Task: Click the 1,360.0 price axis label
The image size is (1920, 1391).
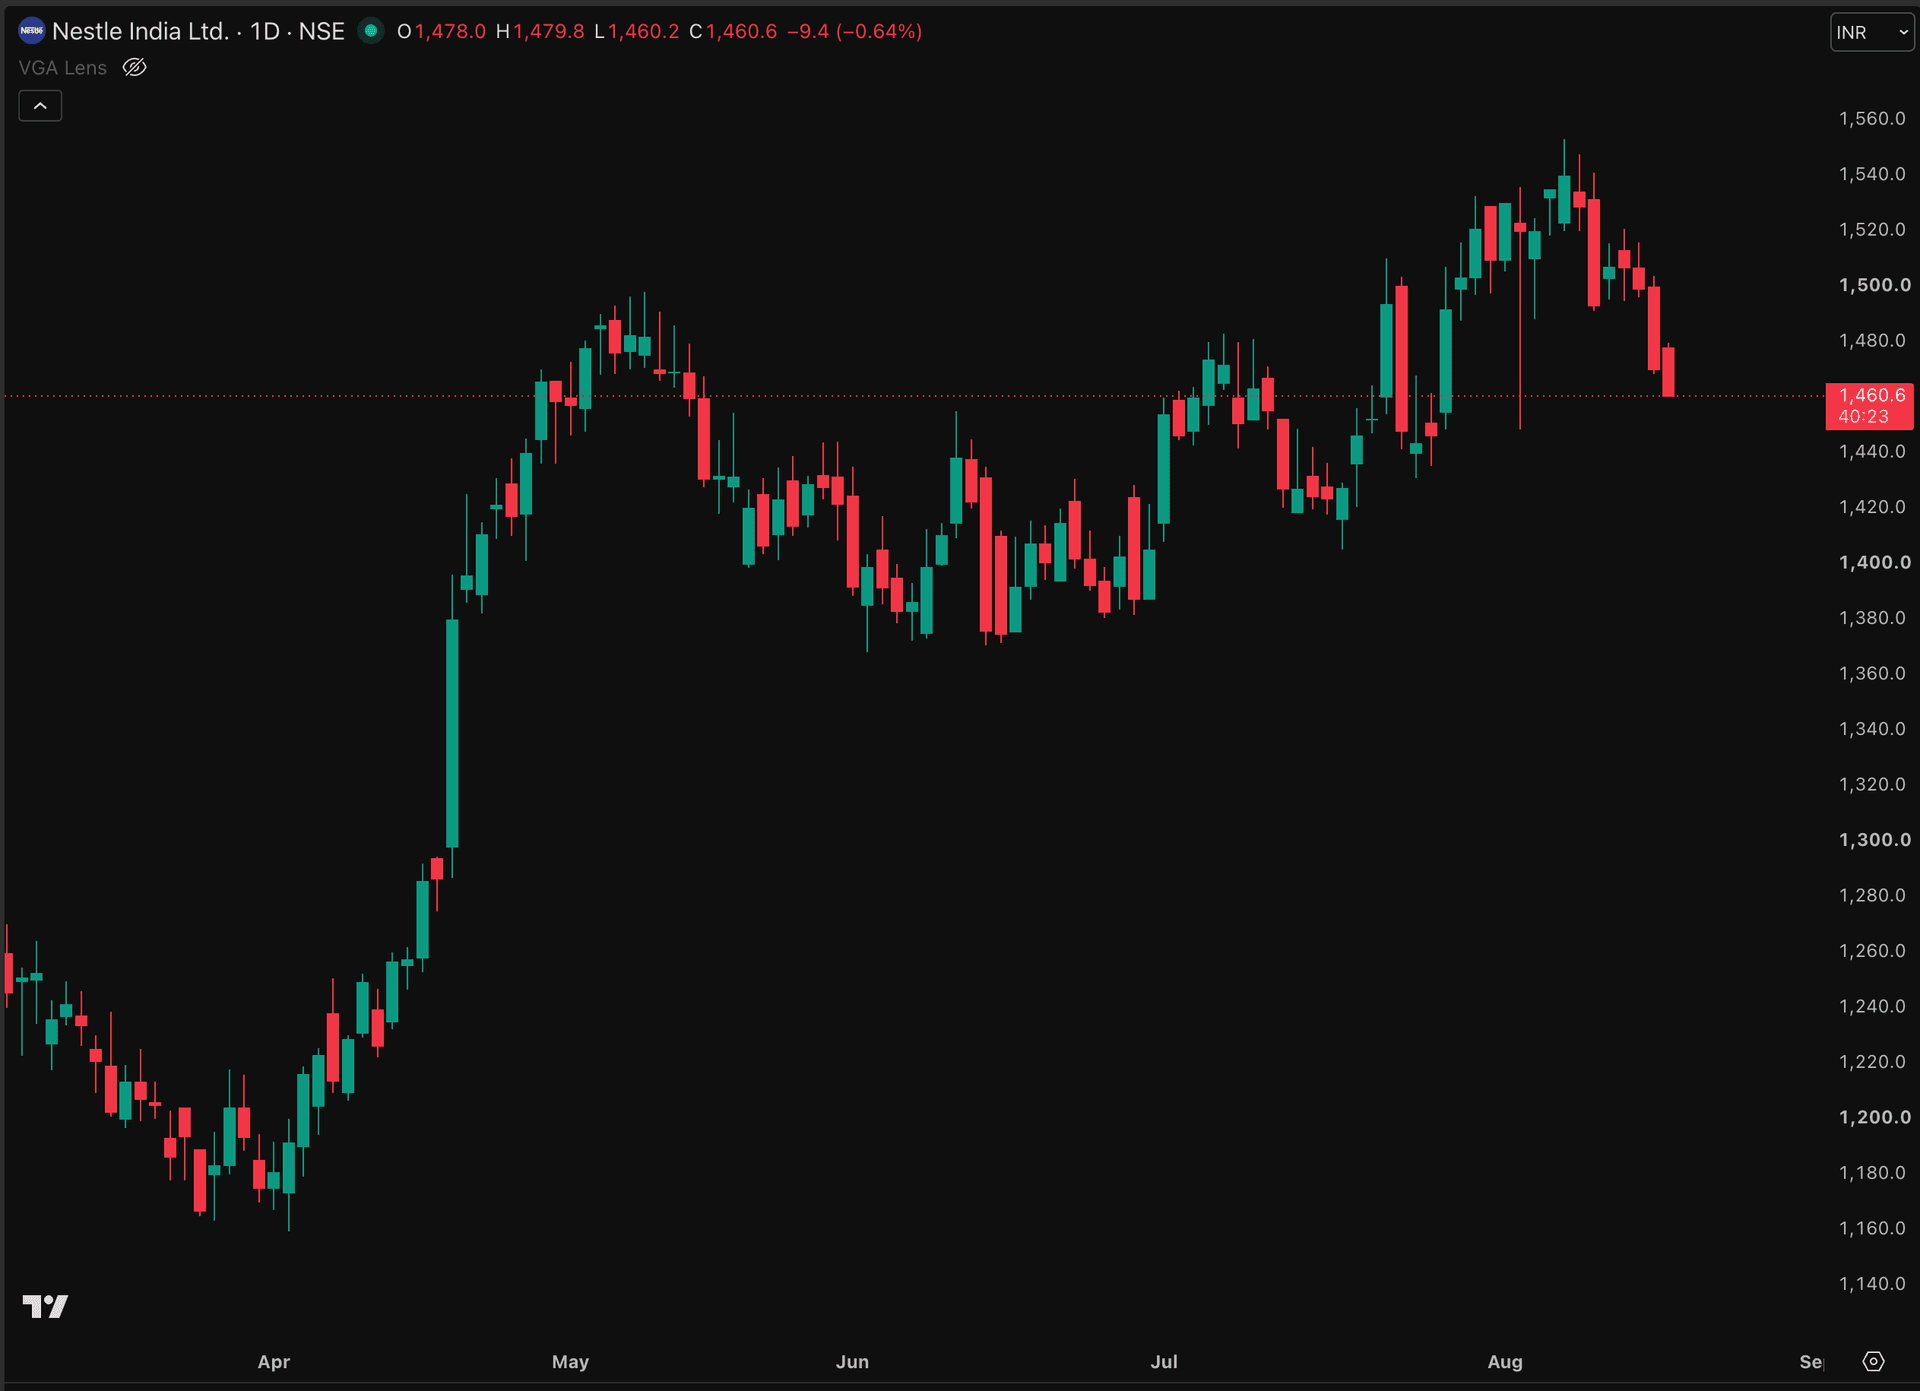Action: point(1872,673)
